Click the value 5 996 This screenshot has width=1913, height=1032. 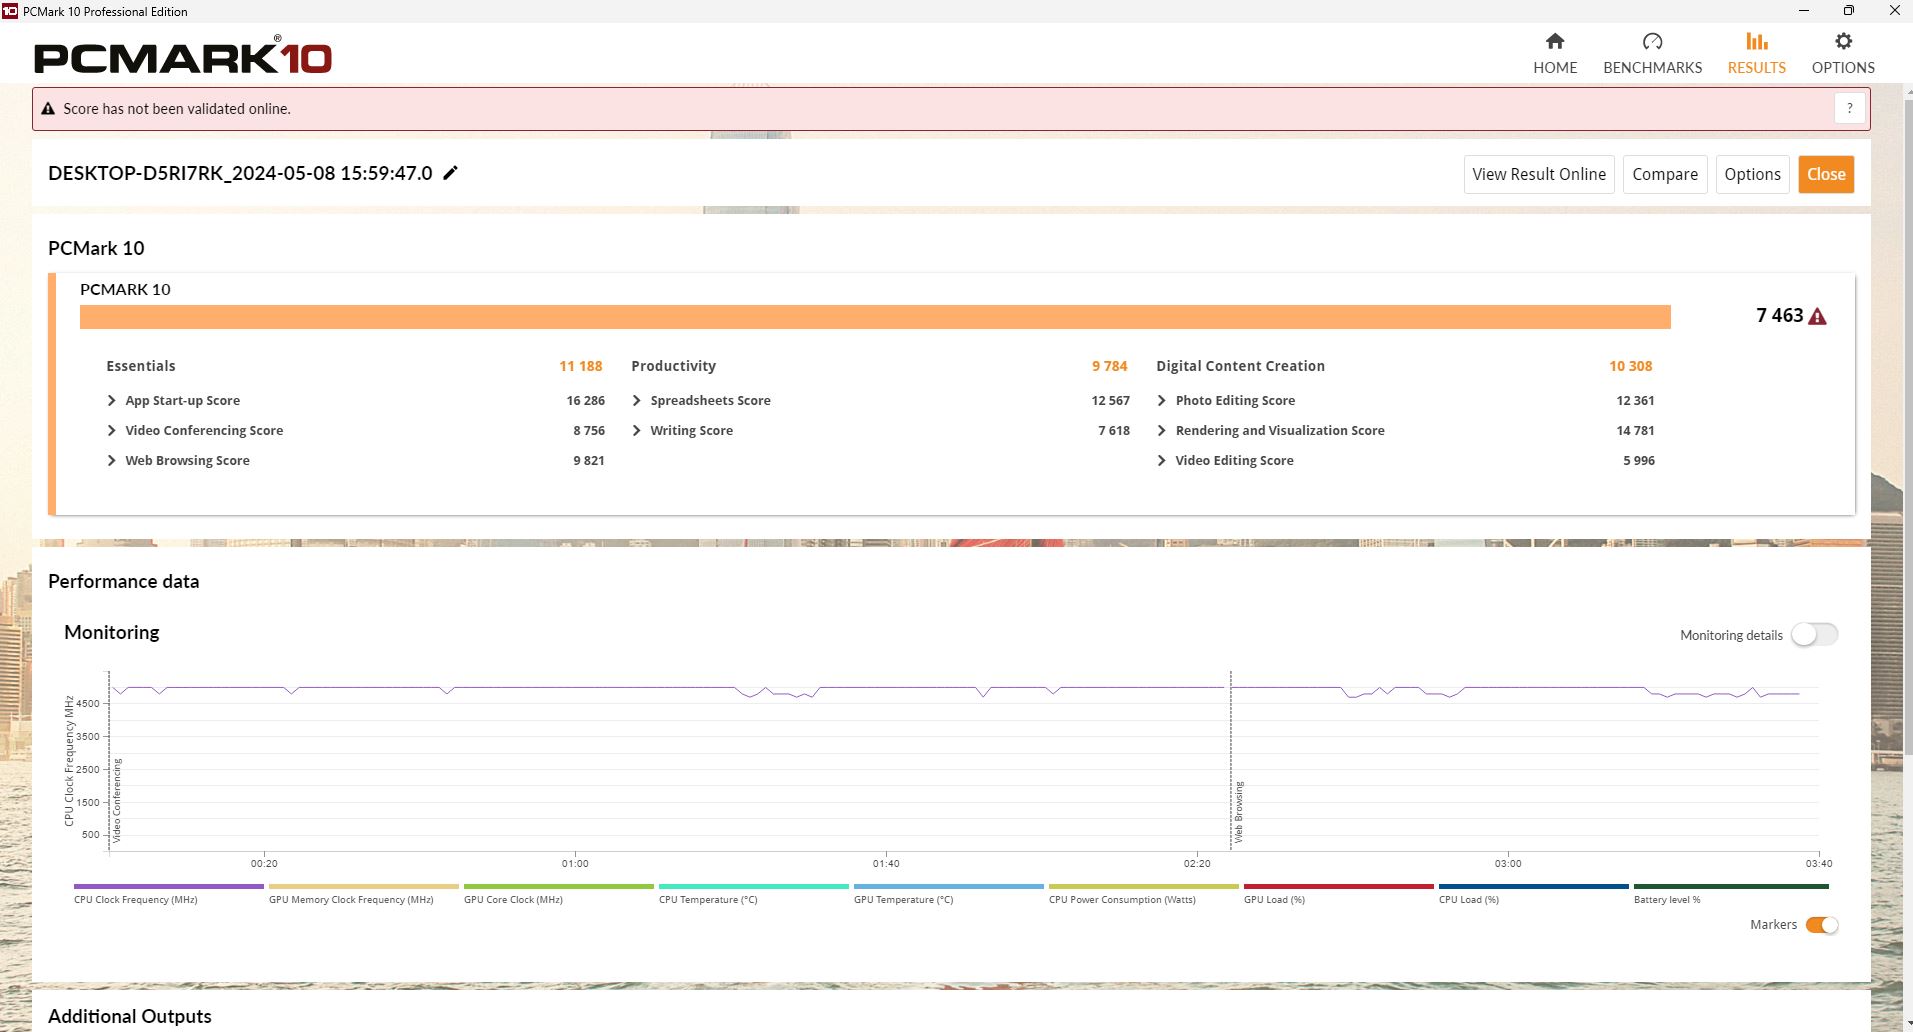1638,460
